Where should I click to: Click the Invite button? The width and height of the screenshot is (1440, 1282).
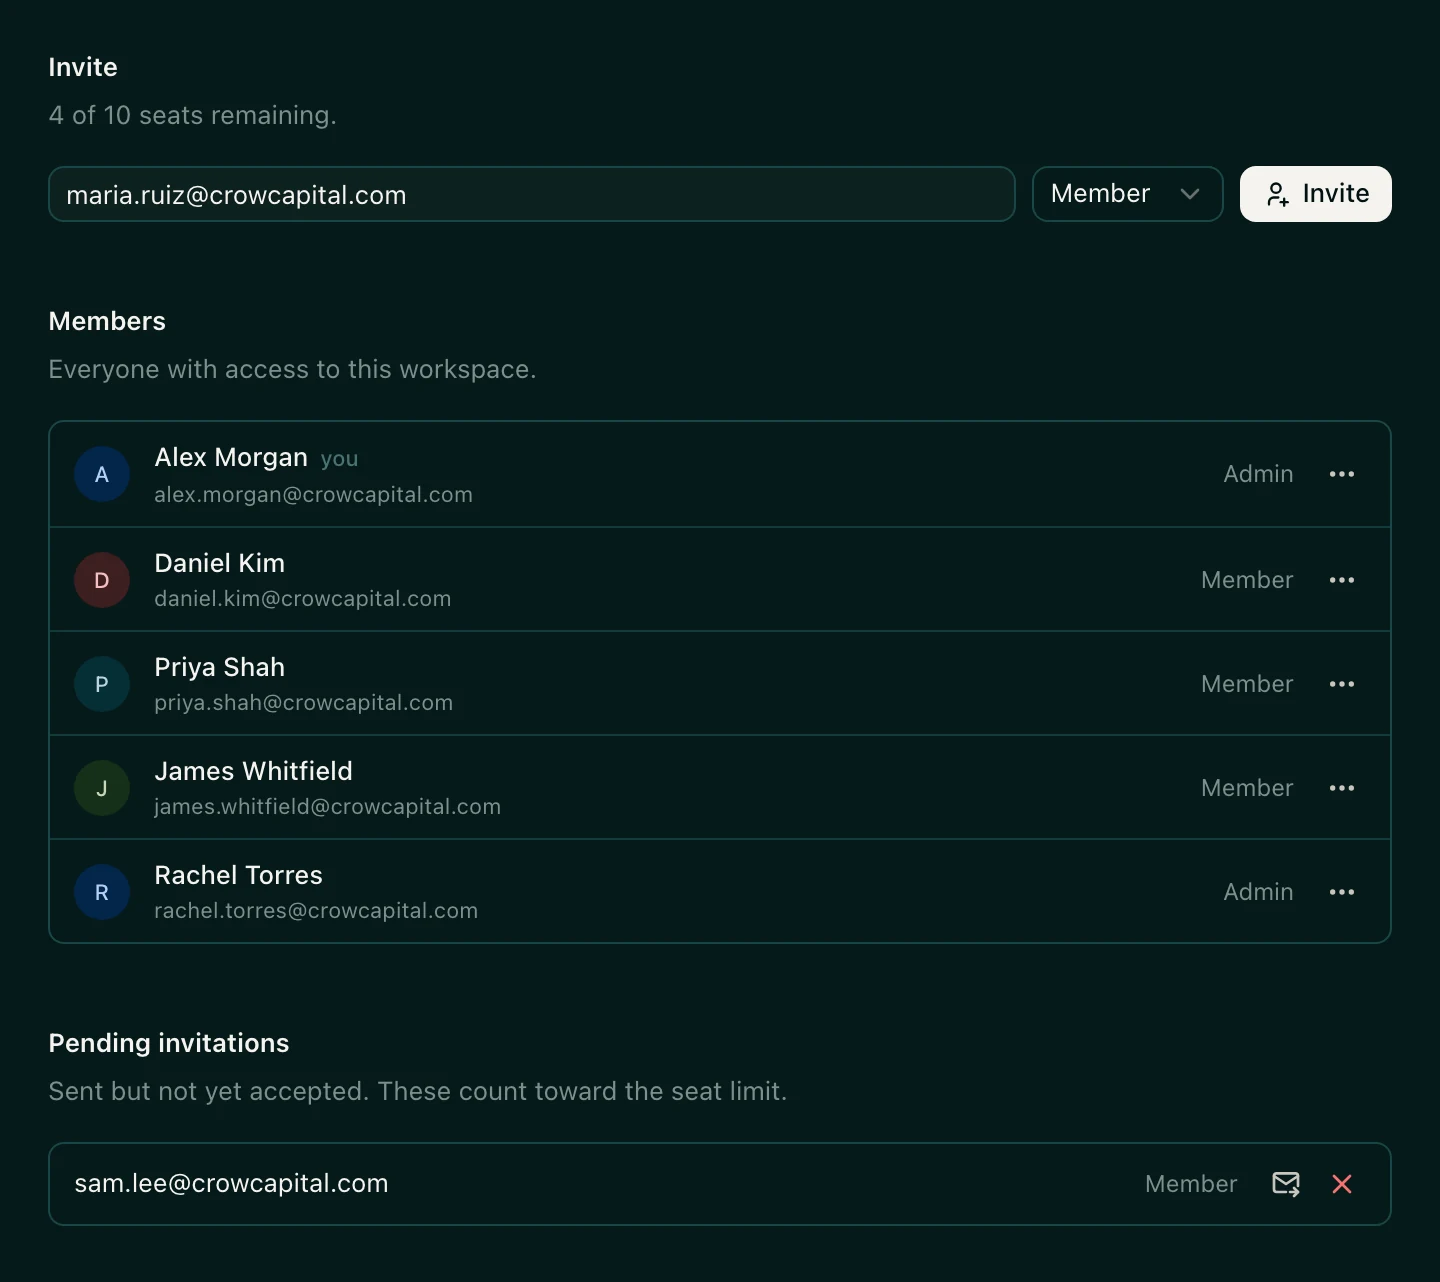coord(1316,194)
